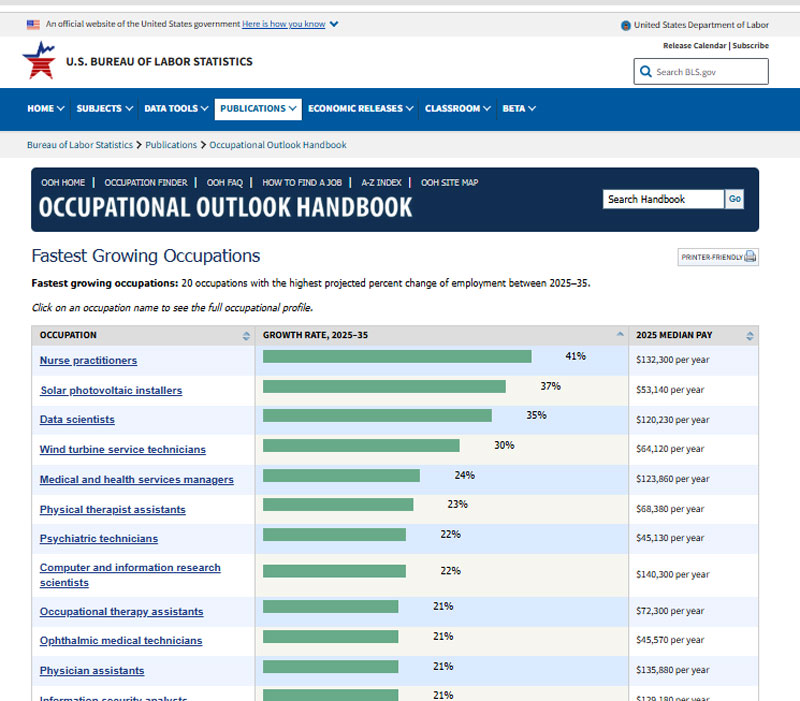Open Psychiatric technicians profile
This screenshot has width=800, height=701.
99,539
